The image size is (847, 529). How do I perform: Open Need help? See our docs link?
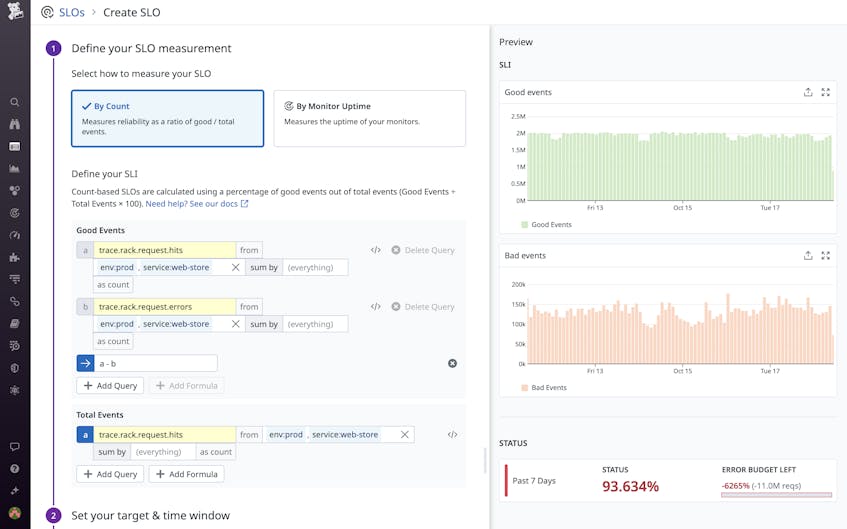coord(197,204)
